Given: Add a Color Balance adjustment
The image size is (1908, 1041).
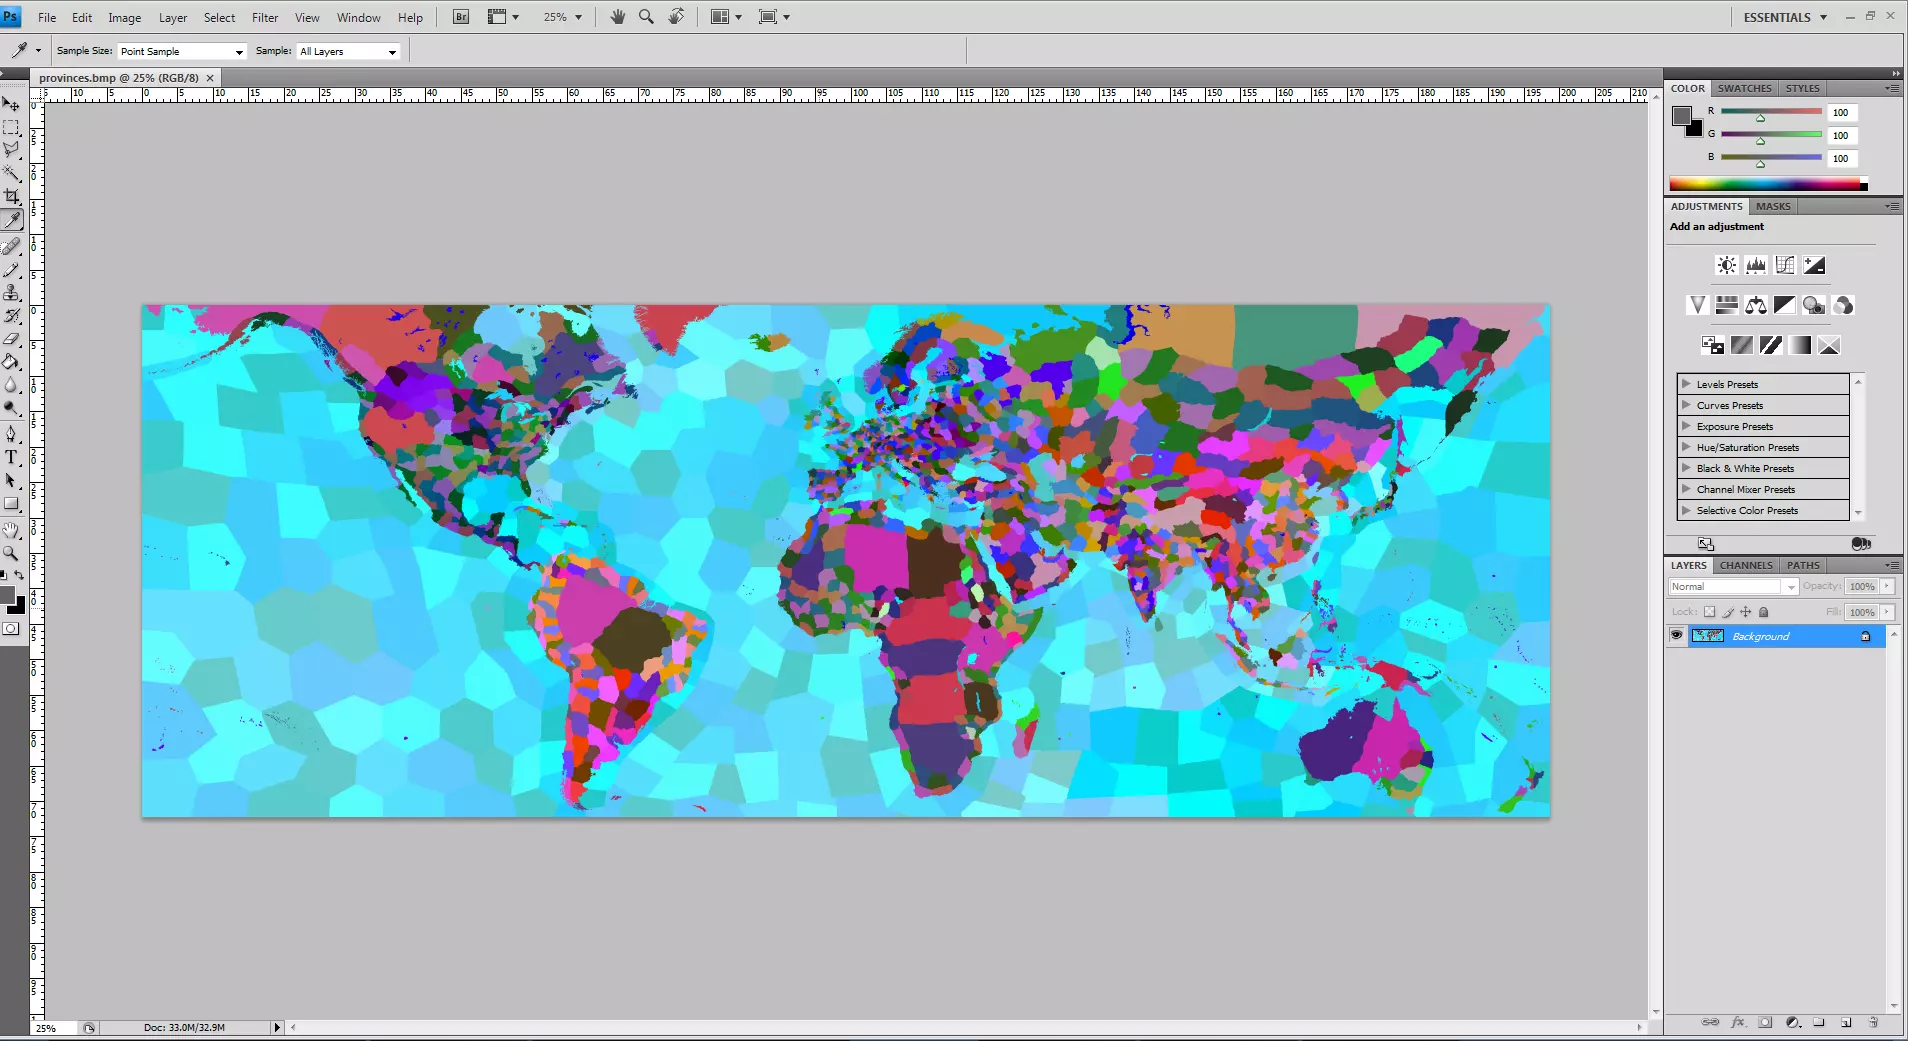Looking at the screenshot, I should (x=1756, y=305).
